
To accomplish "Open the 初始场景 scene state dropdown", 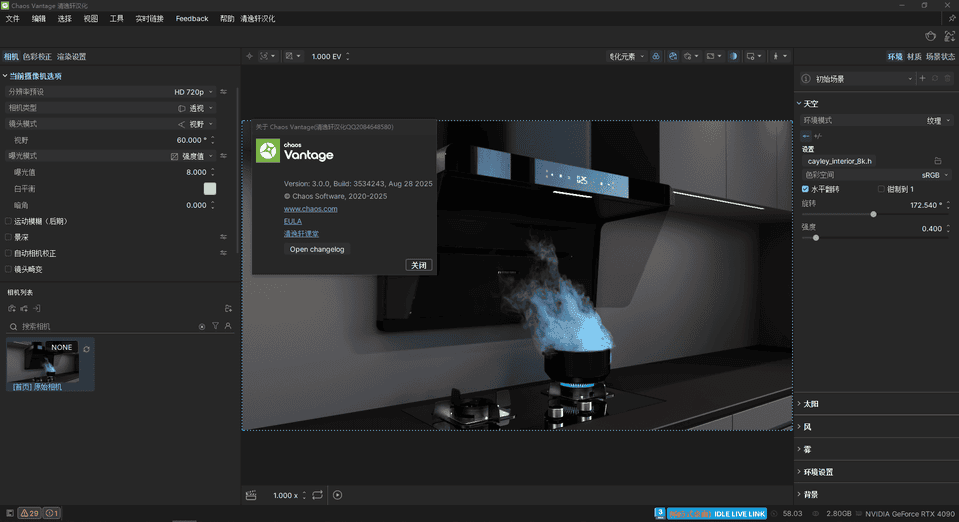I will (858, 79).
